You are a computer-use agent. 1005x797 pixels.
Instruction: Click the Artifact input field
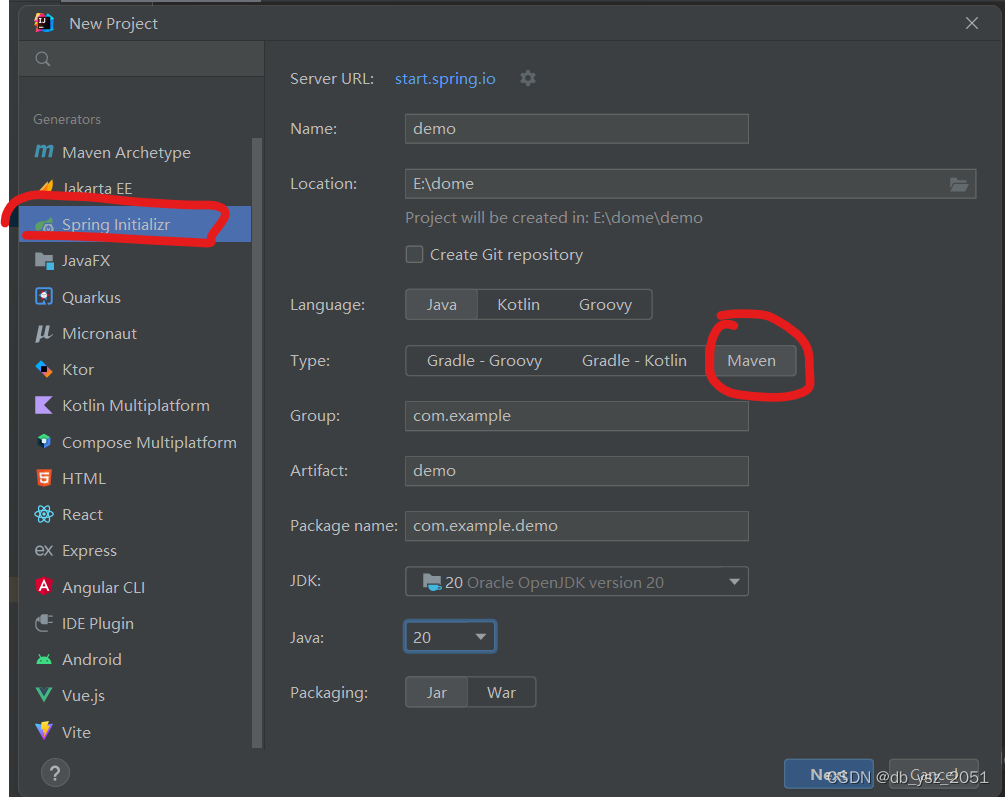(576, 471)
